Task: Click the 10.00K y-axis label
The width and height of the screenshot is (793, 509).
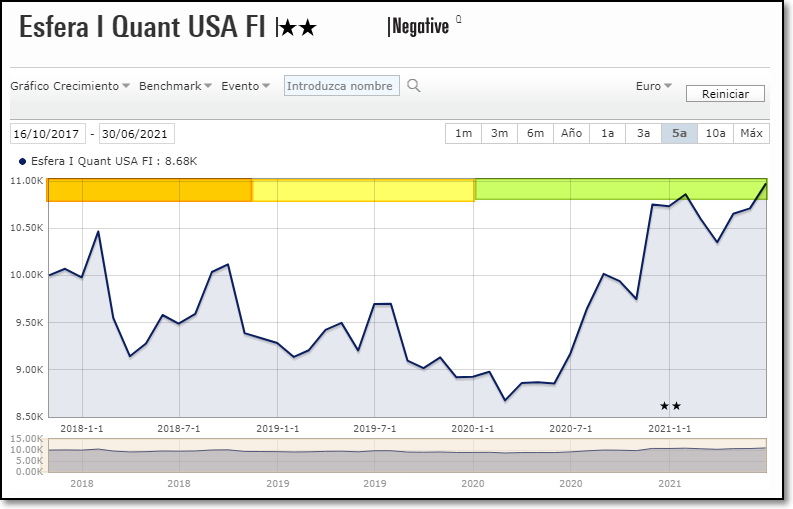Action: [x=27, y=275]
